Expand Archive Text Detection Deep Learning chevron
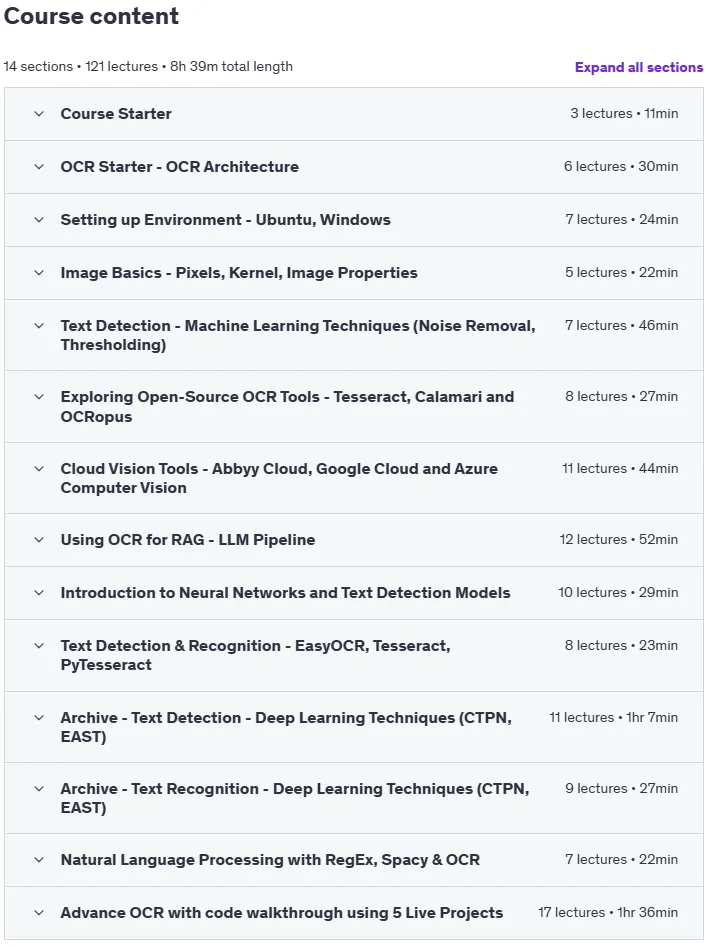709x947 pixels. [39, 717]
